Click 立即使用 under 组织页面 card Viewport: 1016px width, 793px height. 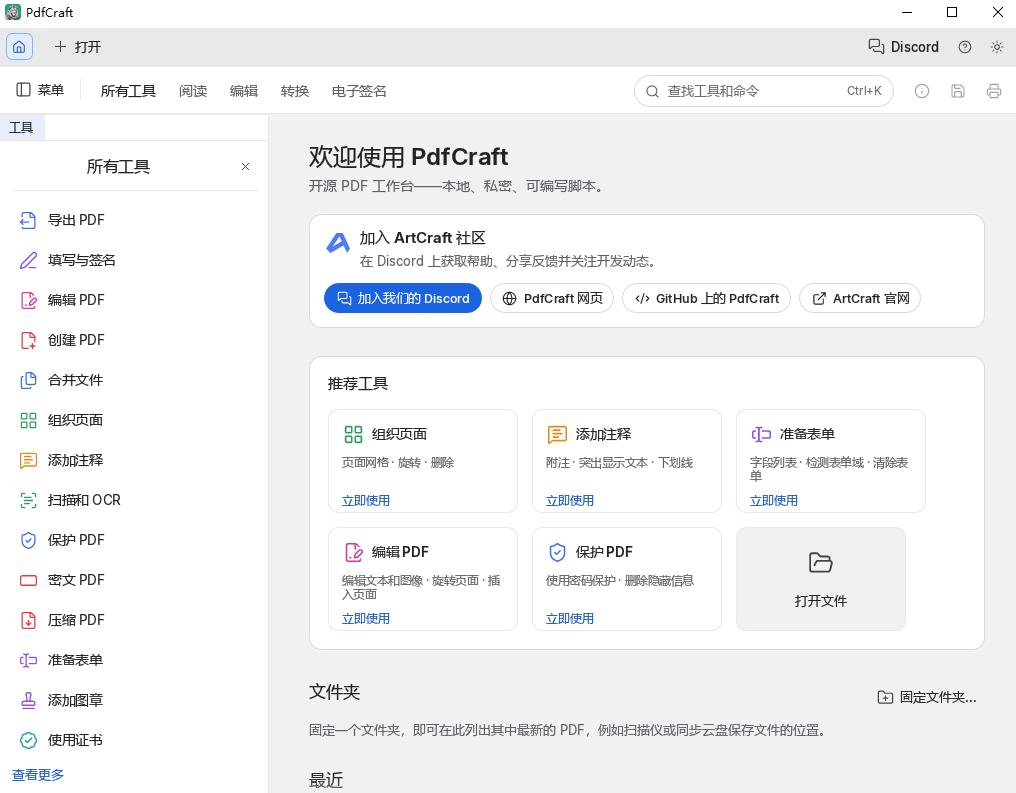click(x=366, y=500)
